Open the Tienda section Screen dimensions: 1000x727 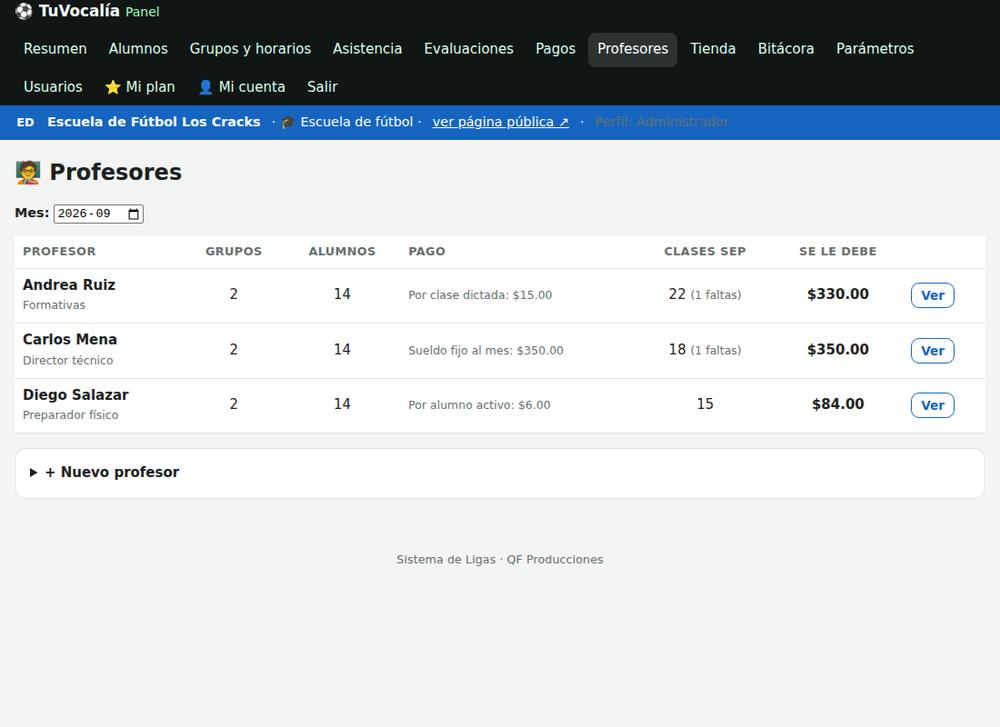[713, 48]
